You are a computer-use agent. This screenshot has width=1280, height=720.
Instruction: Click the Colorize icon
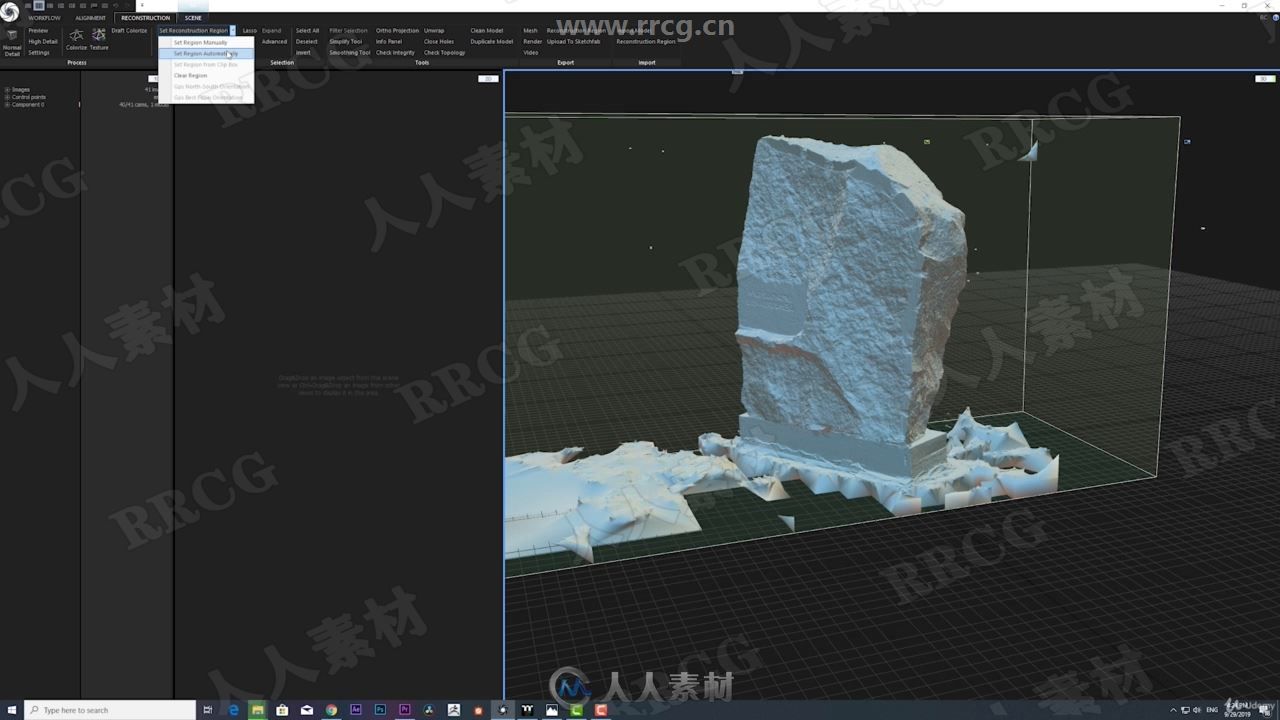point(76,40)
